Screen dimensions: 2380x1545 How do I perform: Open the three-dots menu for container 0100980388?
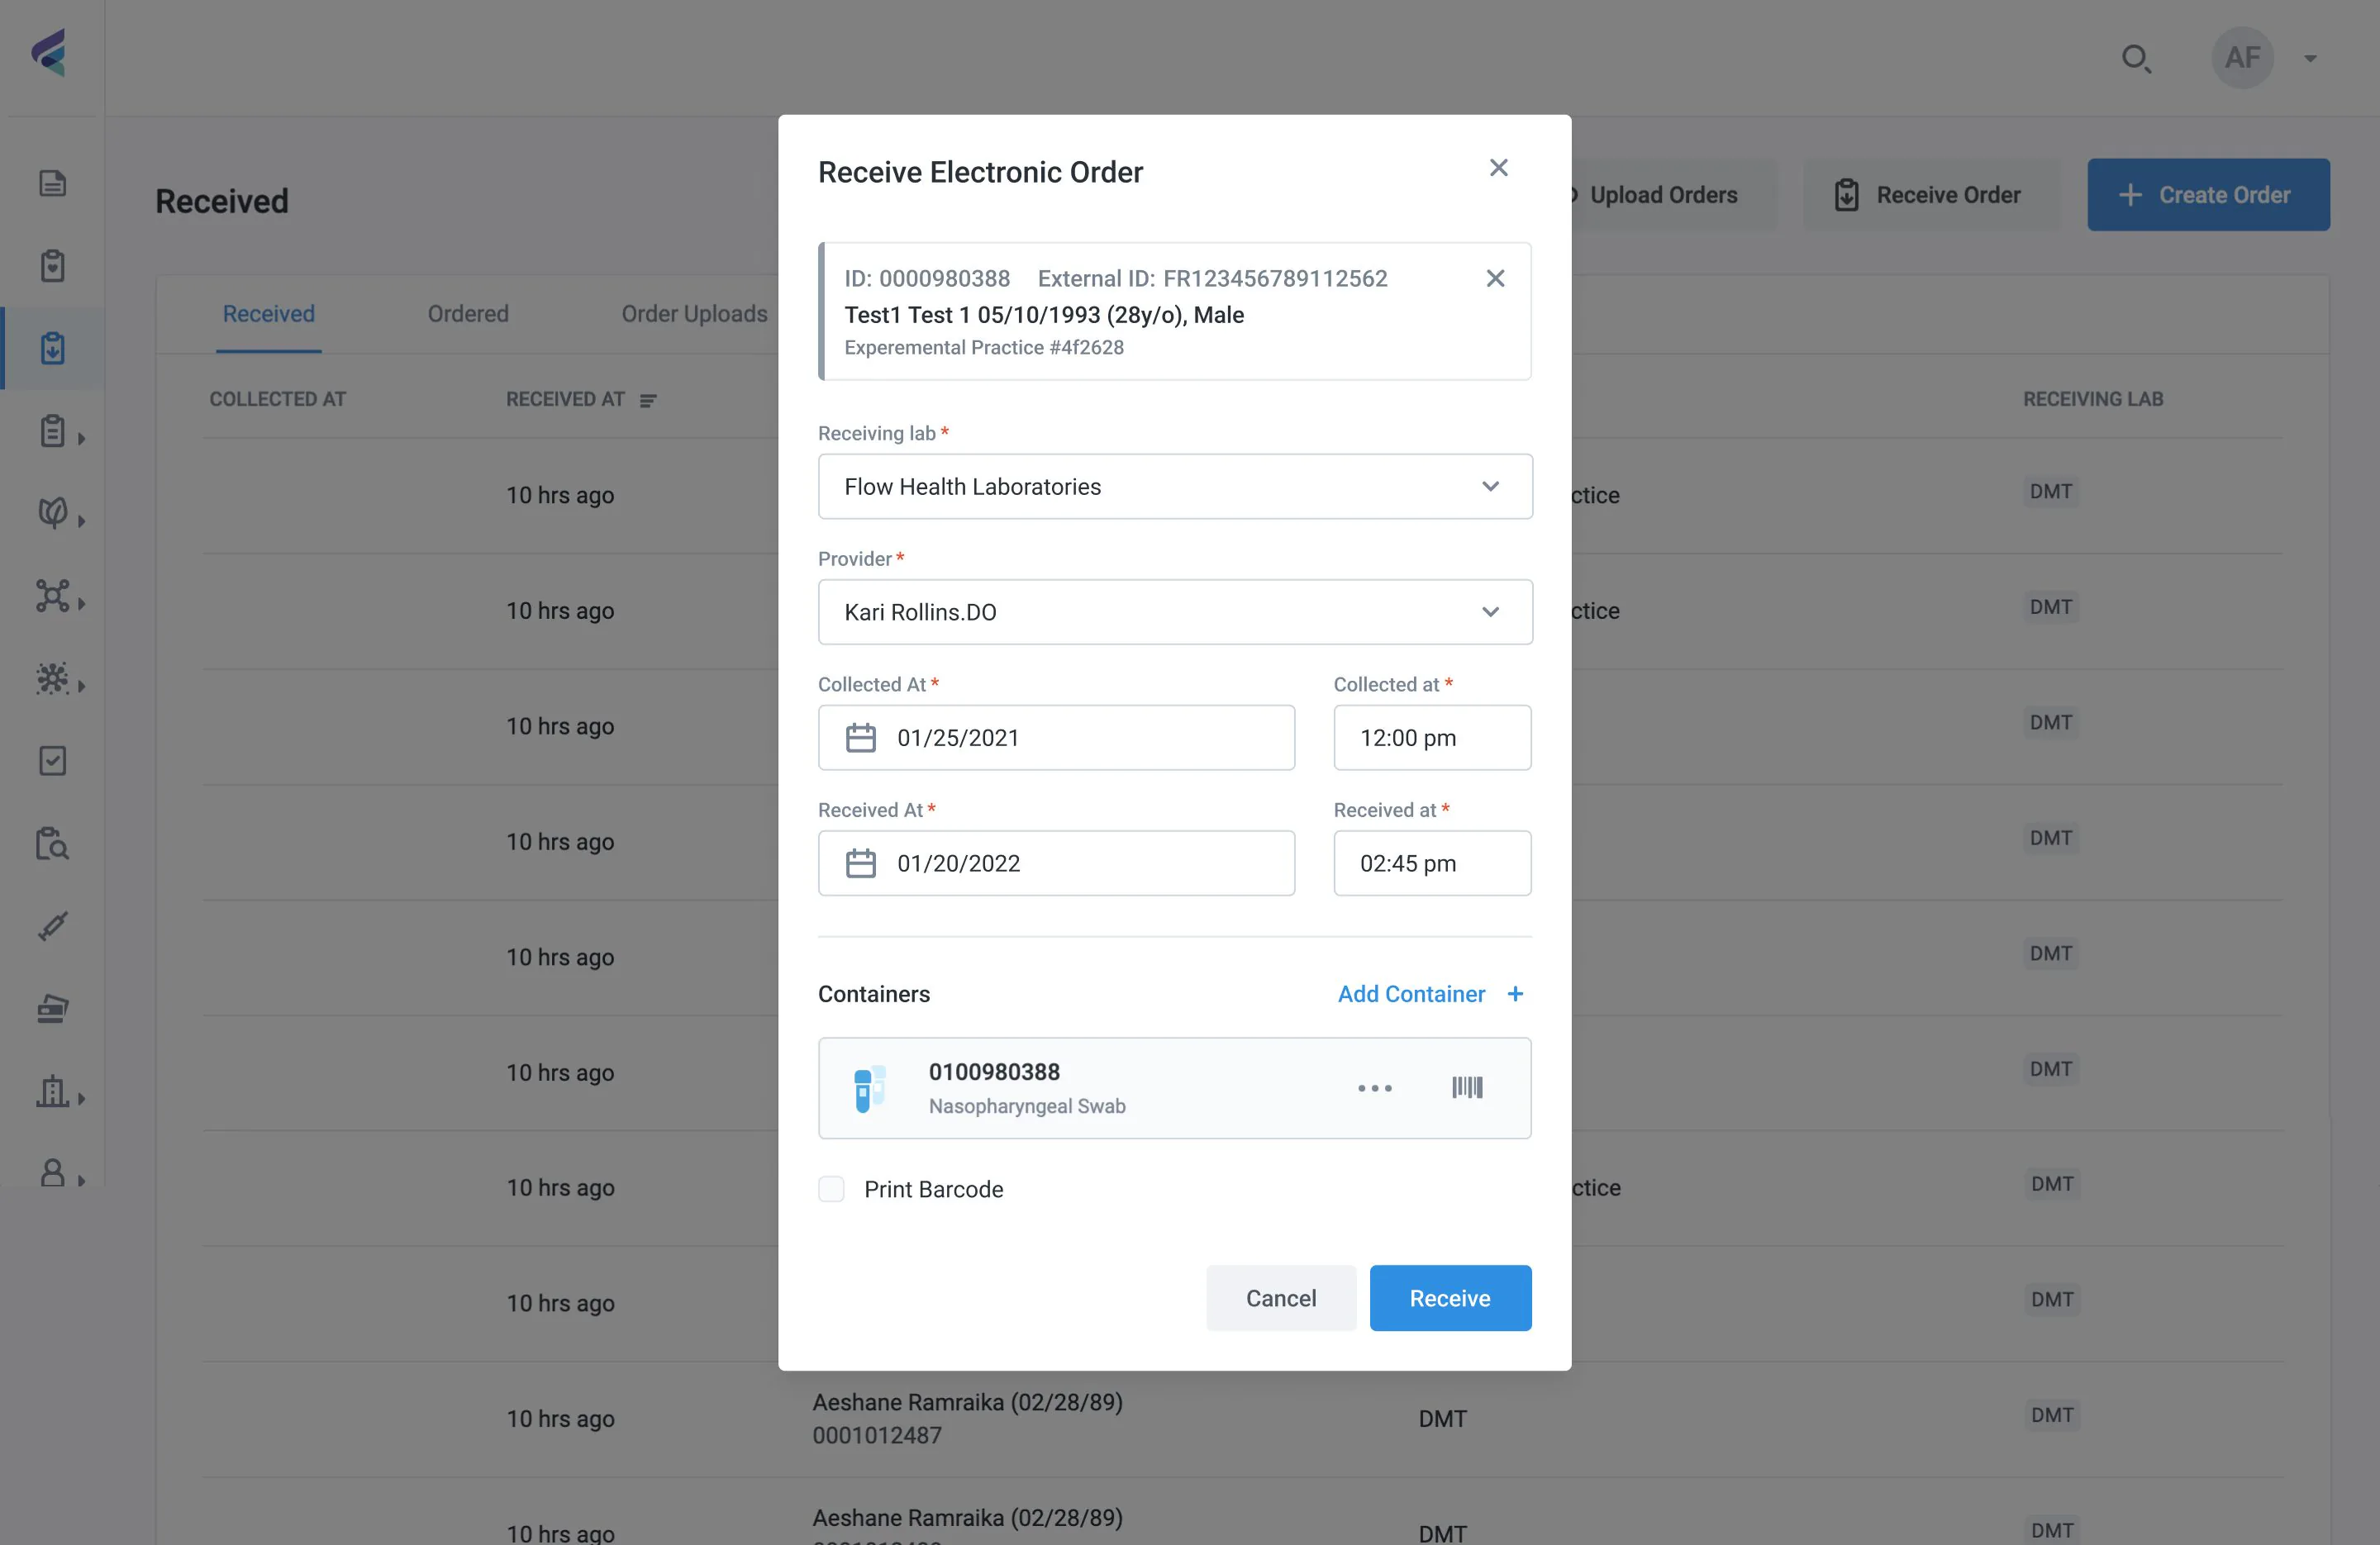point(1374,1088)
